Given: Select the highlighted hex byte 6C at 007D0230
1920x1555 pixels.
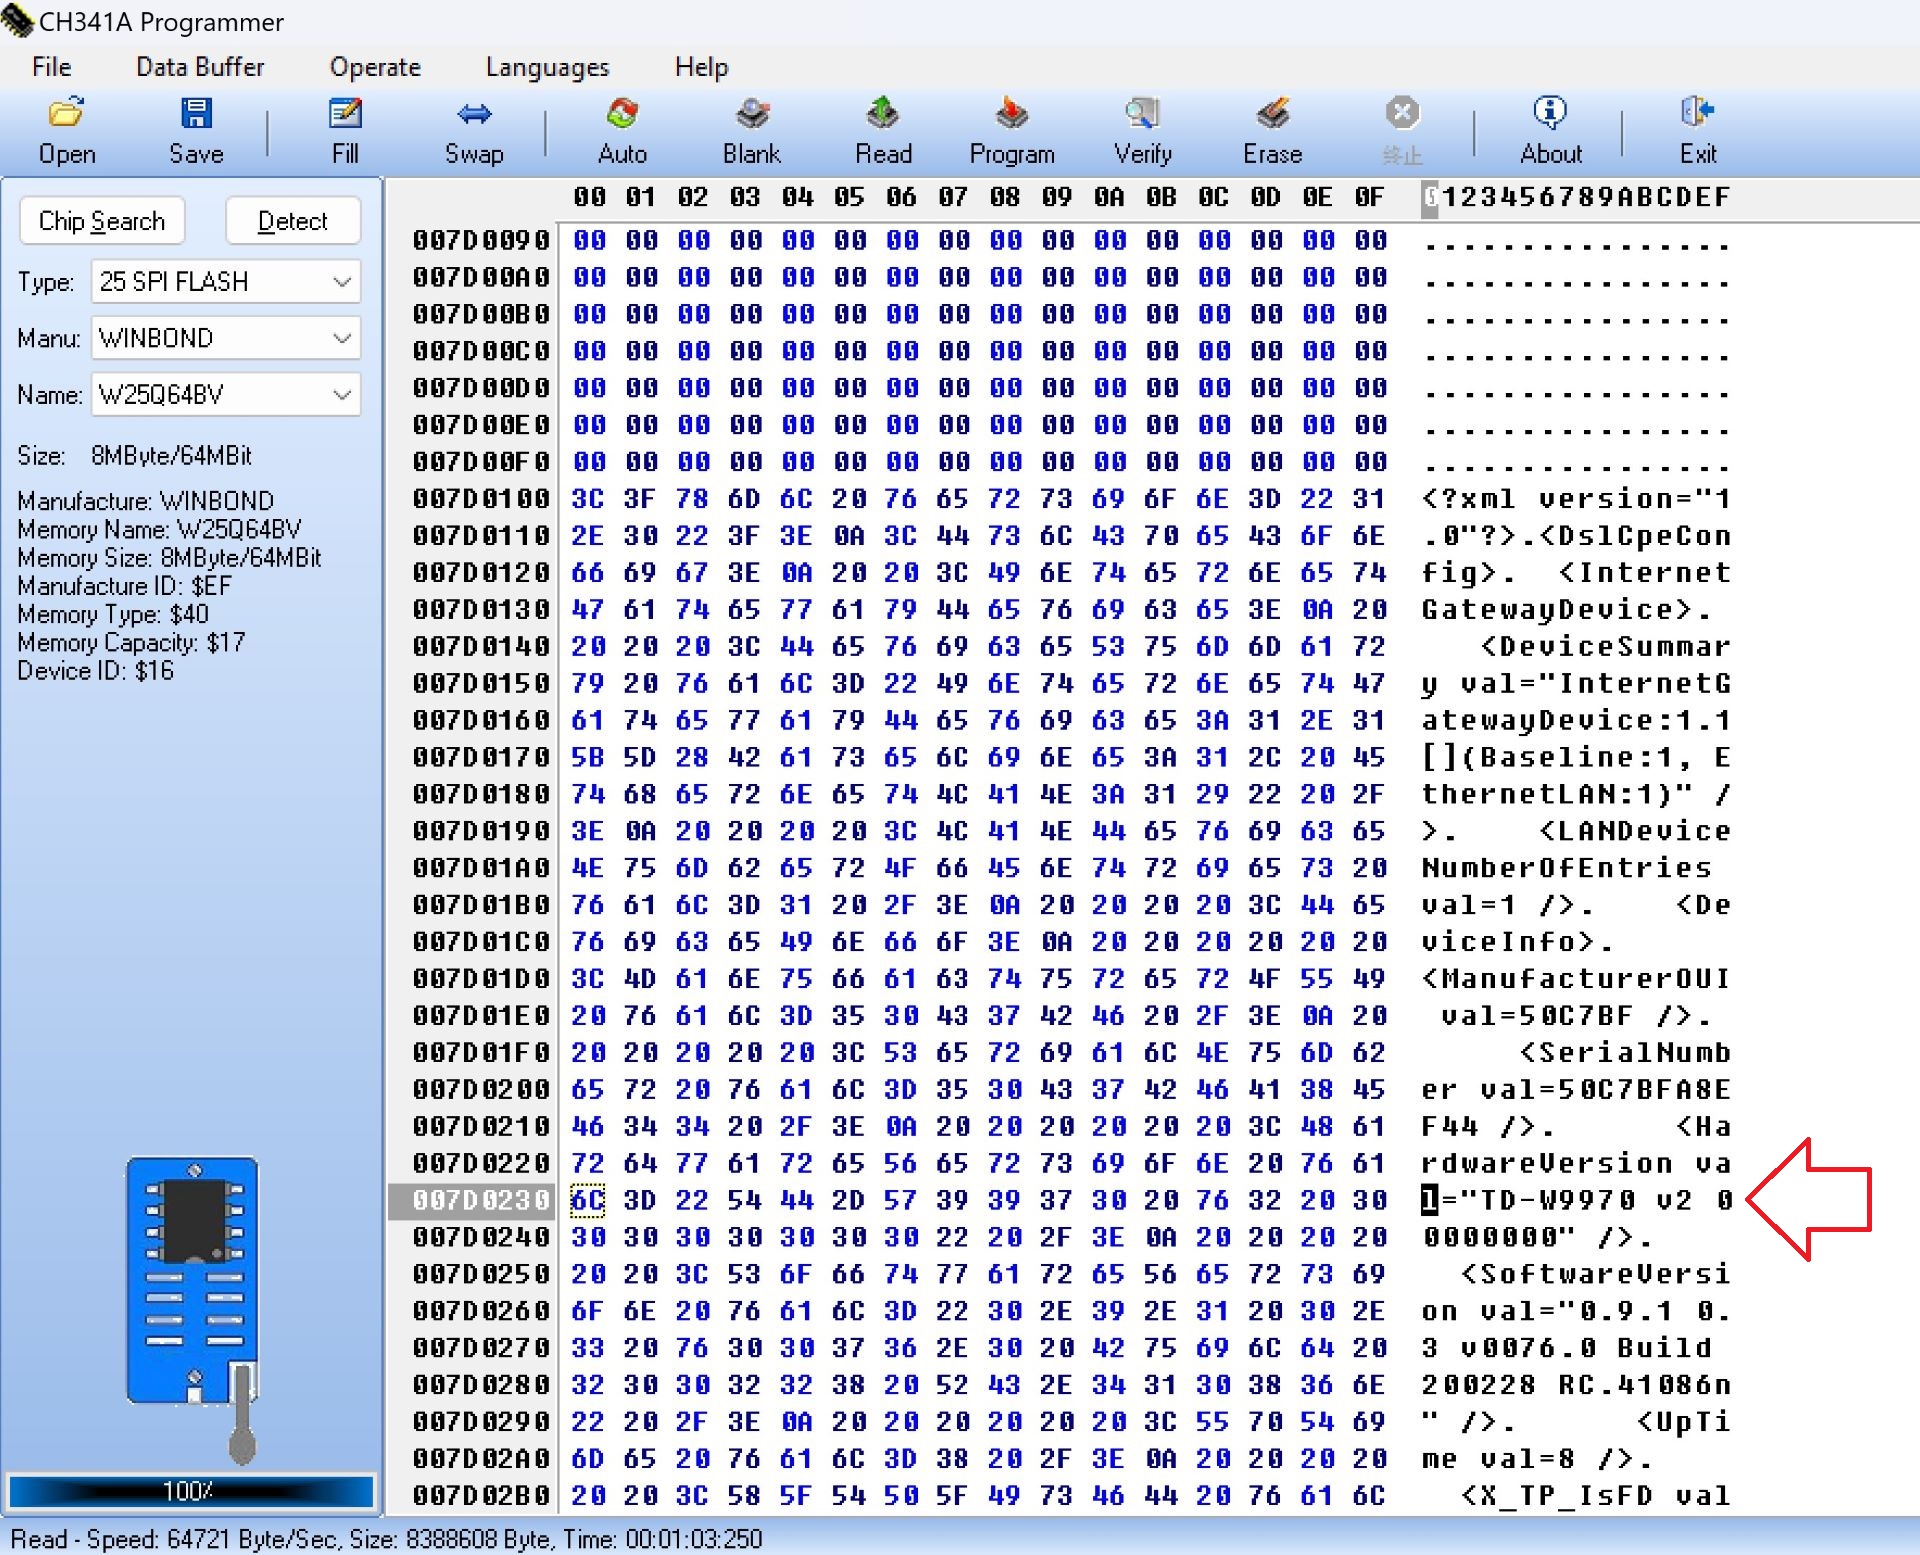Looking at the screenshot, I should pos(588,1200).
